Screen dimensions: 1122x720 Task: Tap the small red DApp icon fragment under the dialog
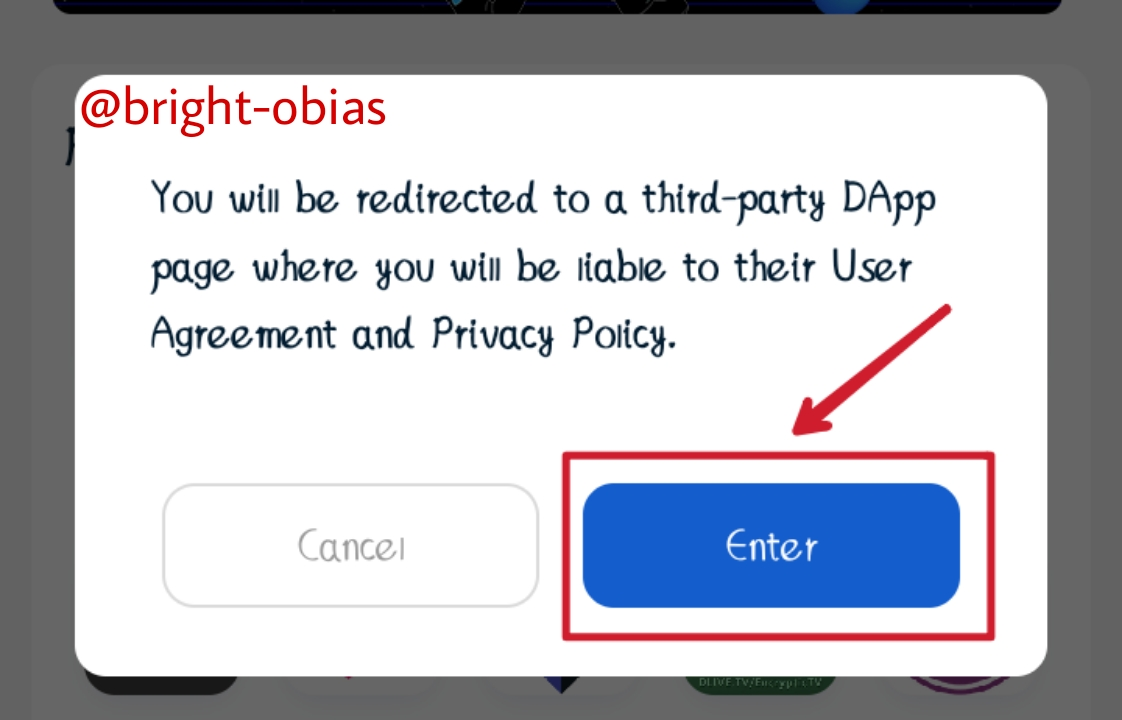pos(348,676)
